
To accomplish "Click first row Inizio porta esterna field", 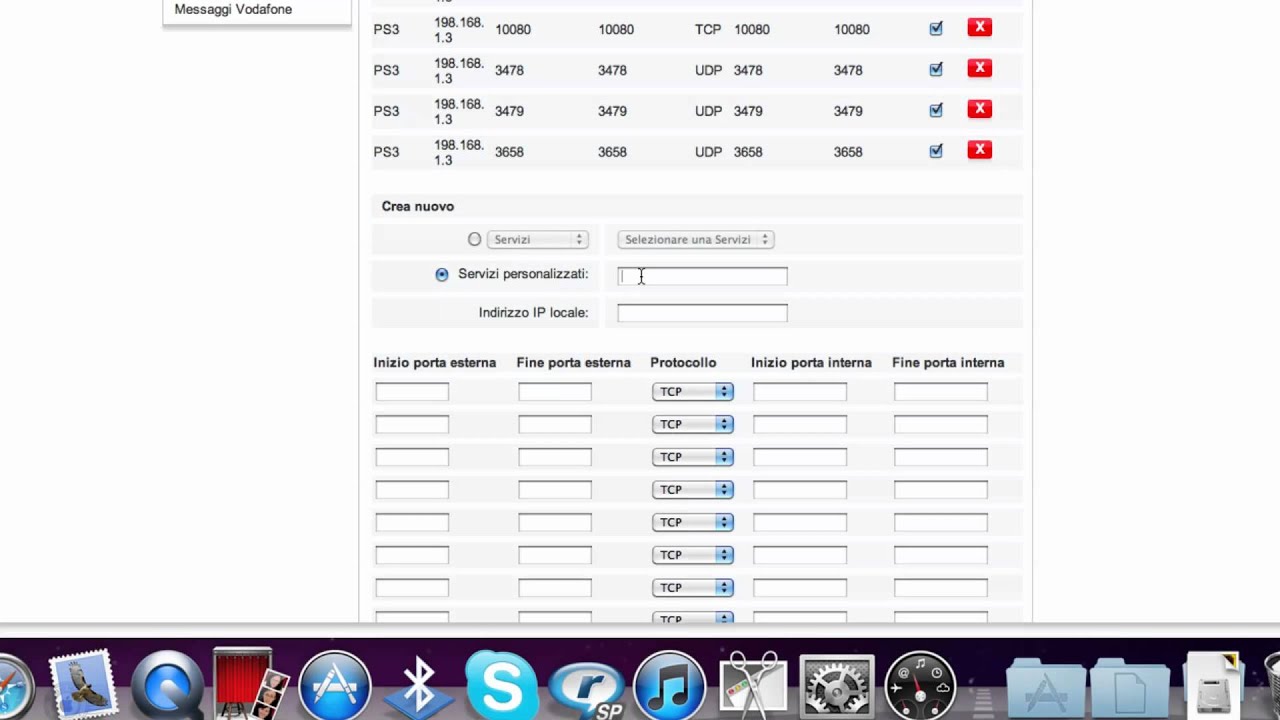I will pyautogui.click(x=412, y=392).
